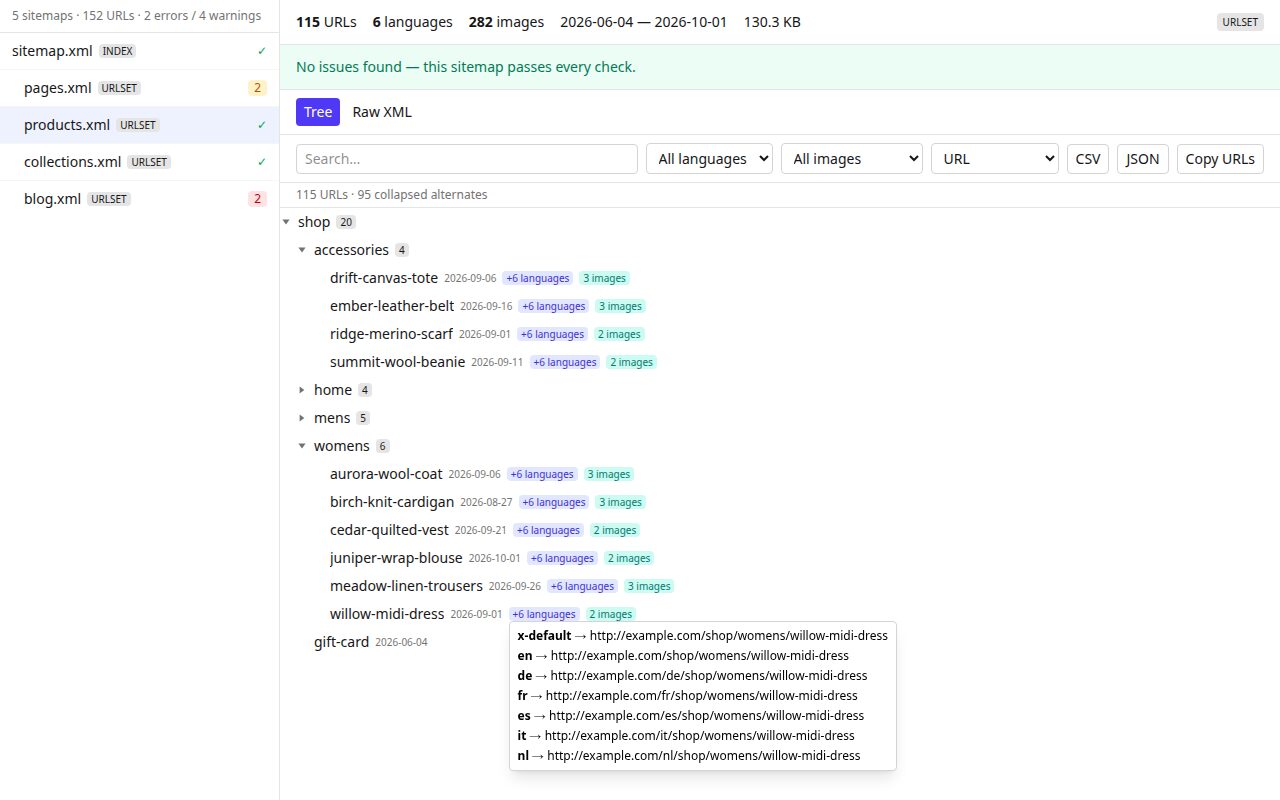Click the pages.xml warning count badge
The height and width of the screenshot is (800, 1280).
click(258, 88)
